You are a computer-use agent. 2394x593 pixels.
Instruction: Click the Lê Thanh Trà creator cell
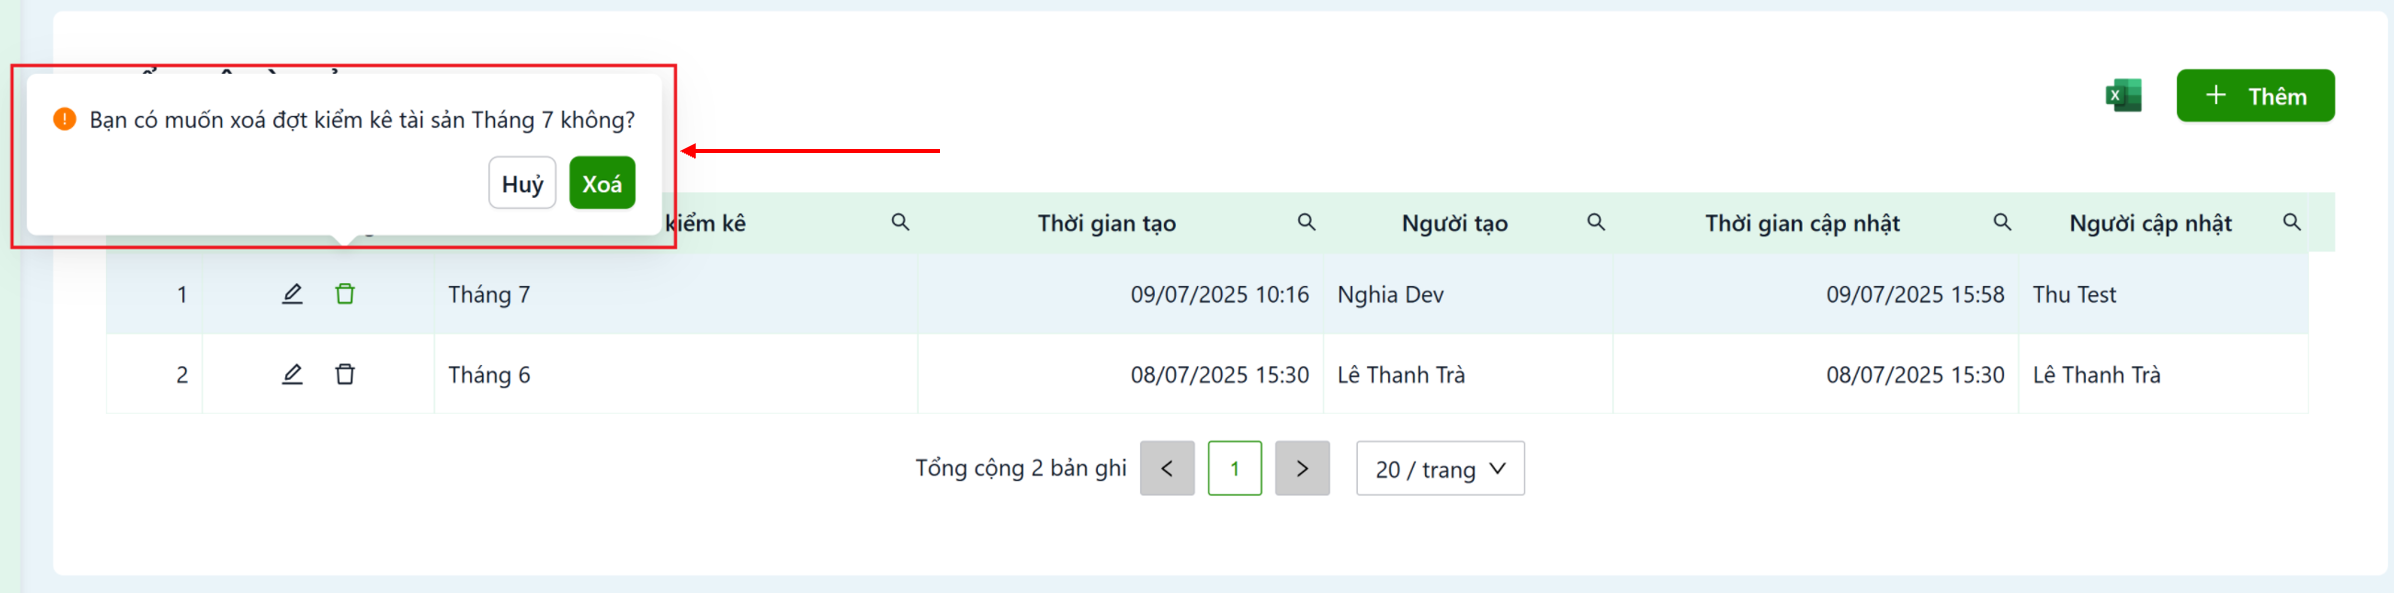(x=1468, y=374)
